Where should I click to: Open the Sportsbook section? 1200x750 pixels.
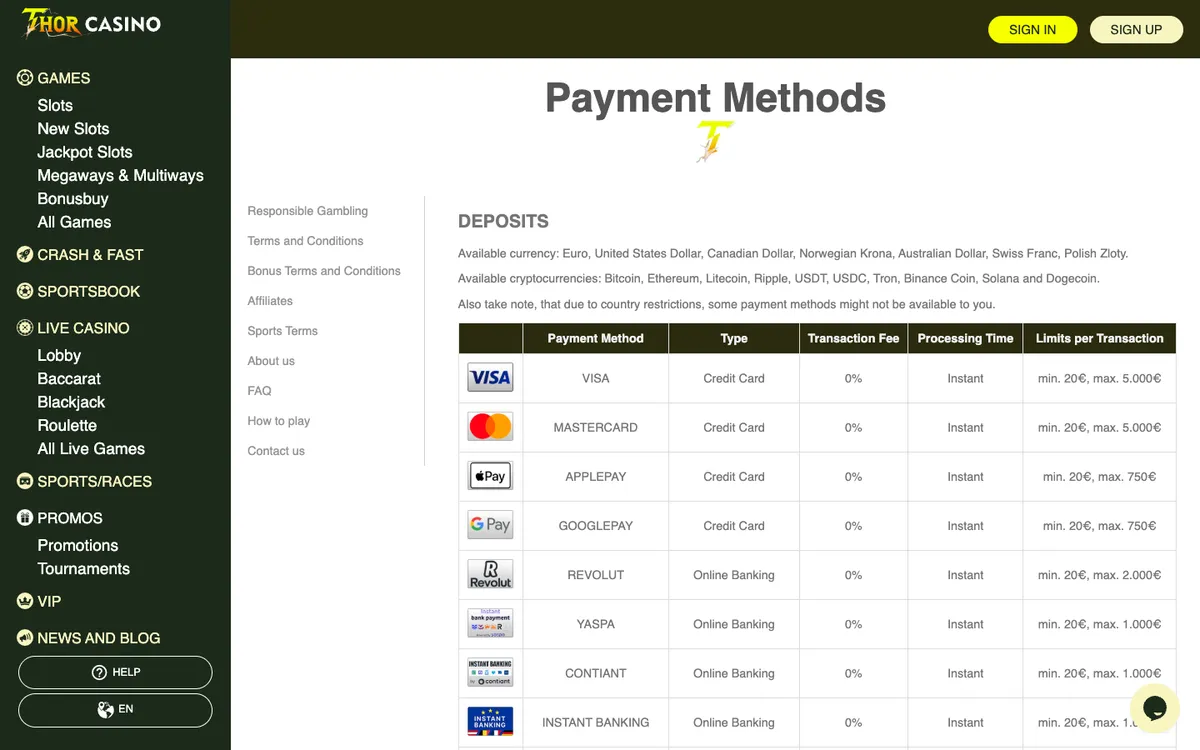click(x=89, y=292)
